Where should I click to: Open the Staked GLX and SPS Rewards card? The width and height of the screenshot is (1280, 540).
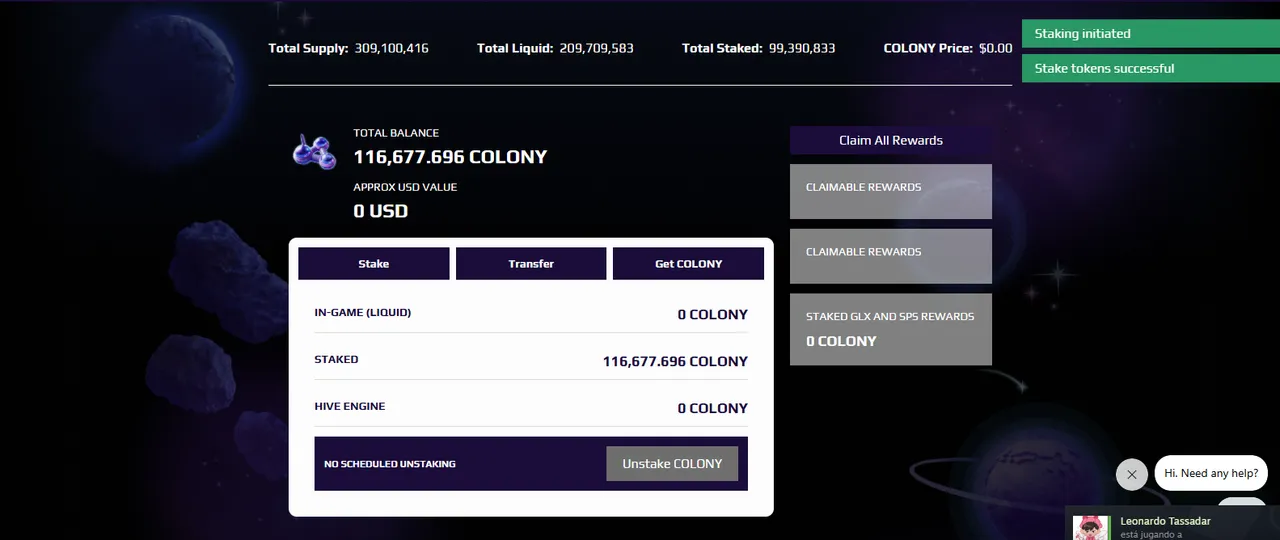click(x=891, y=329)
